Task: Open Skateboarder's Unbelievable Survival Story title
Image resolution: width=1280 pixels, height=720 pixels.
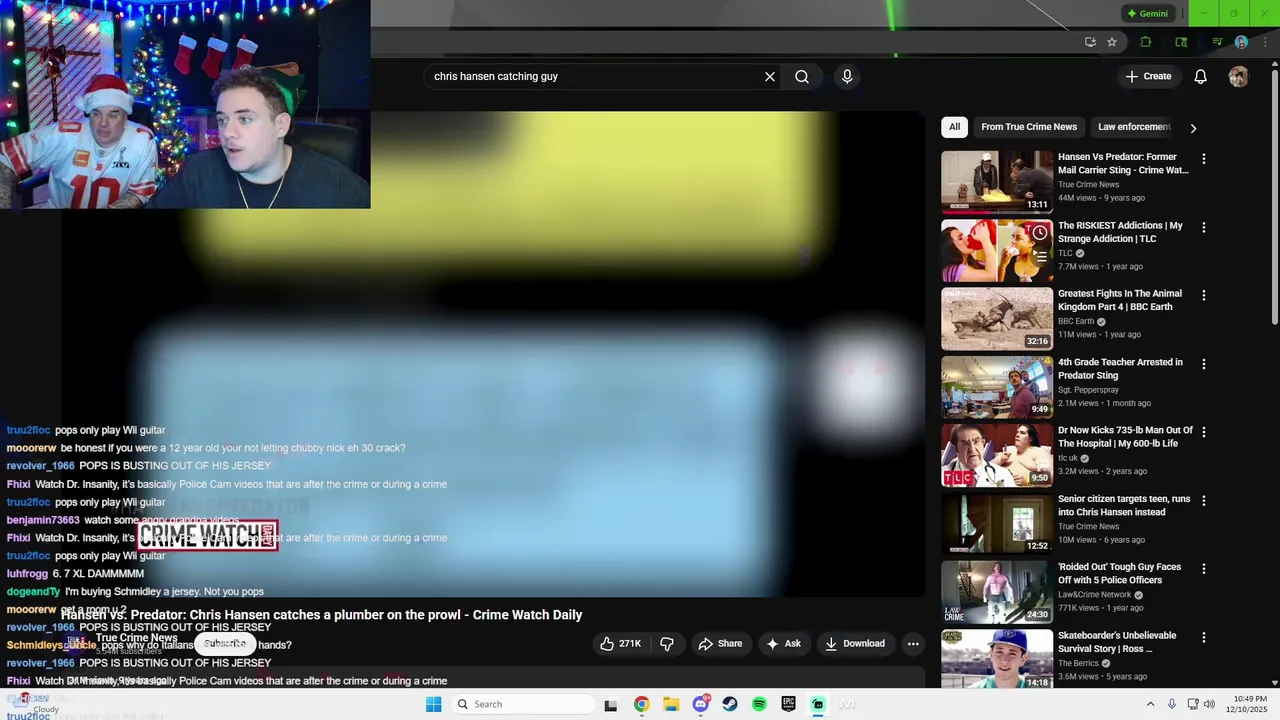Action: [1117, 642]
